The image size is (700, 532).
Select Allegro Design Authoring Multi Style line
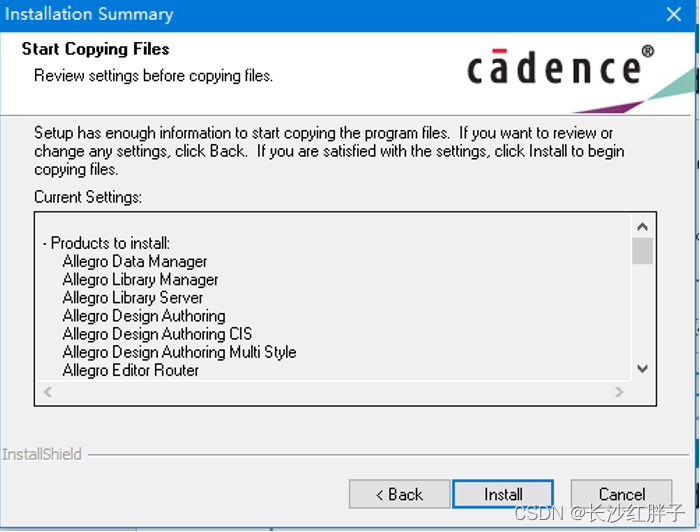(x=179, y=352)
